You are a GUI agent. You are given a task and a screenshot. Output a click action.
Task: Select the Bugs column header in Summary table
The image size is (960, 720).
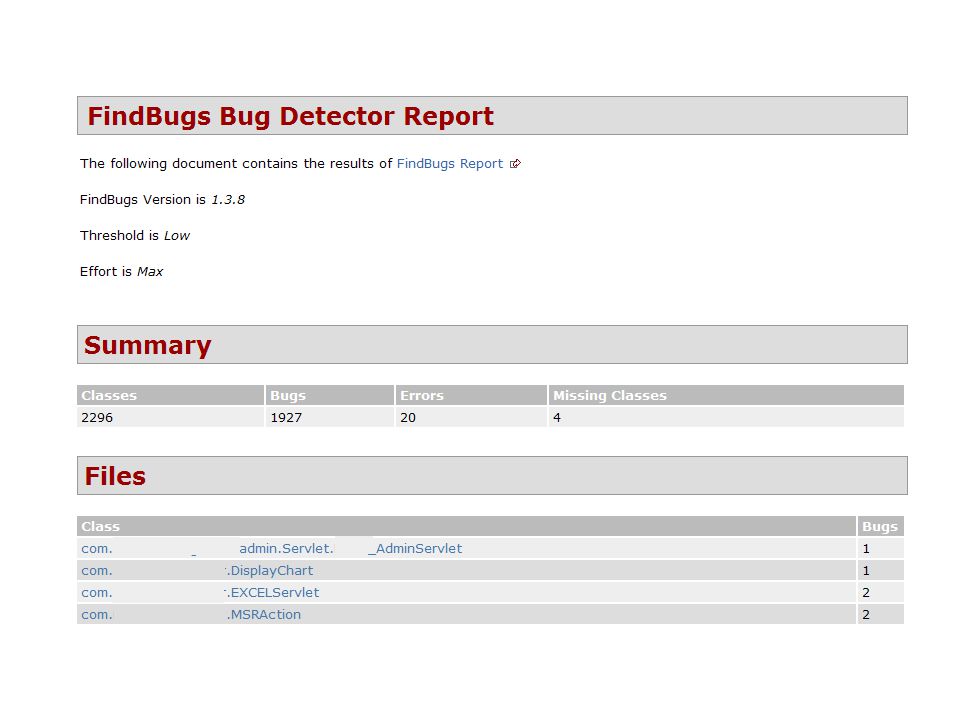tap(330, 396)
